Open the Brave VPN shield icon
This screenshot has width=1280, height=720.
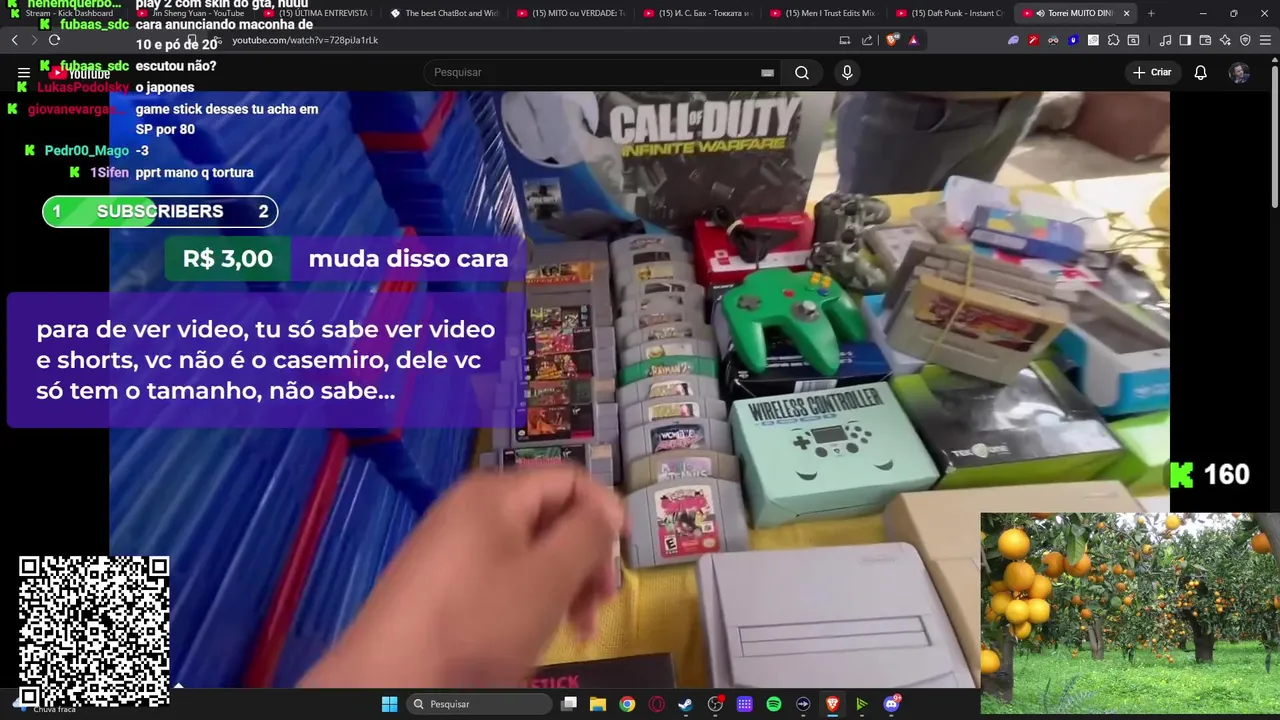click(1245, 40)
